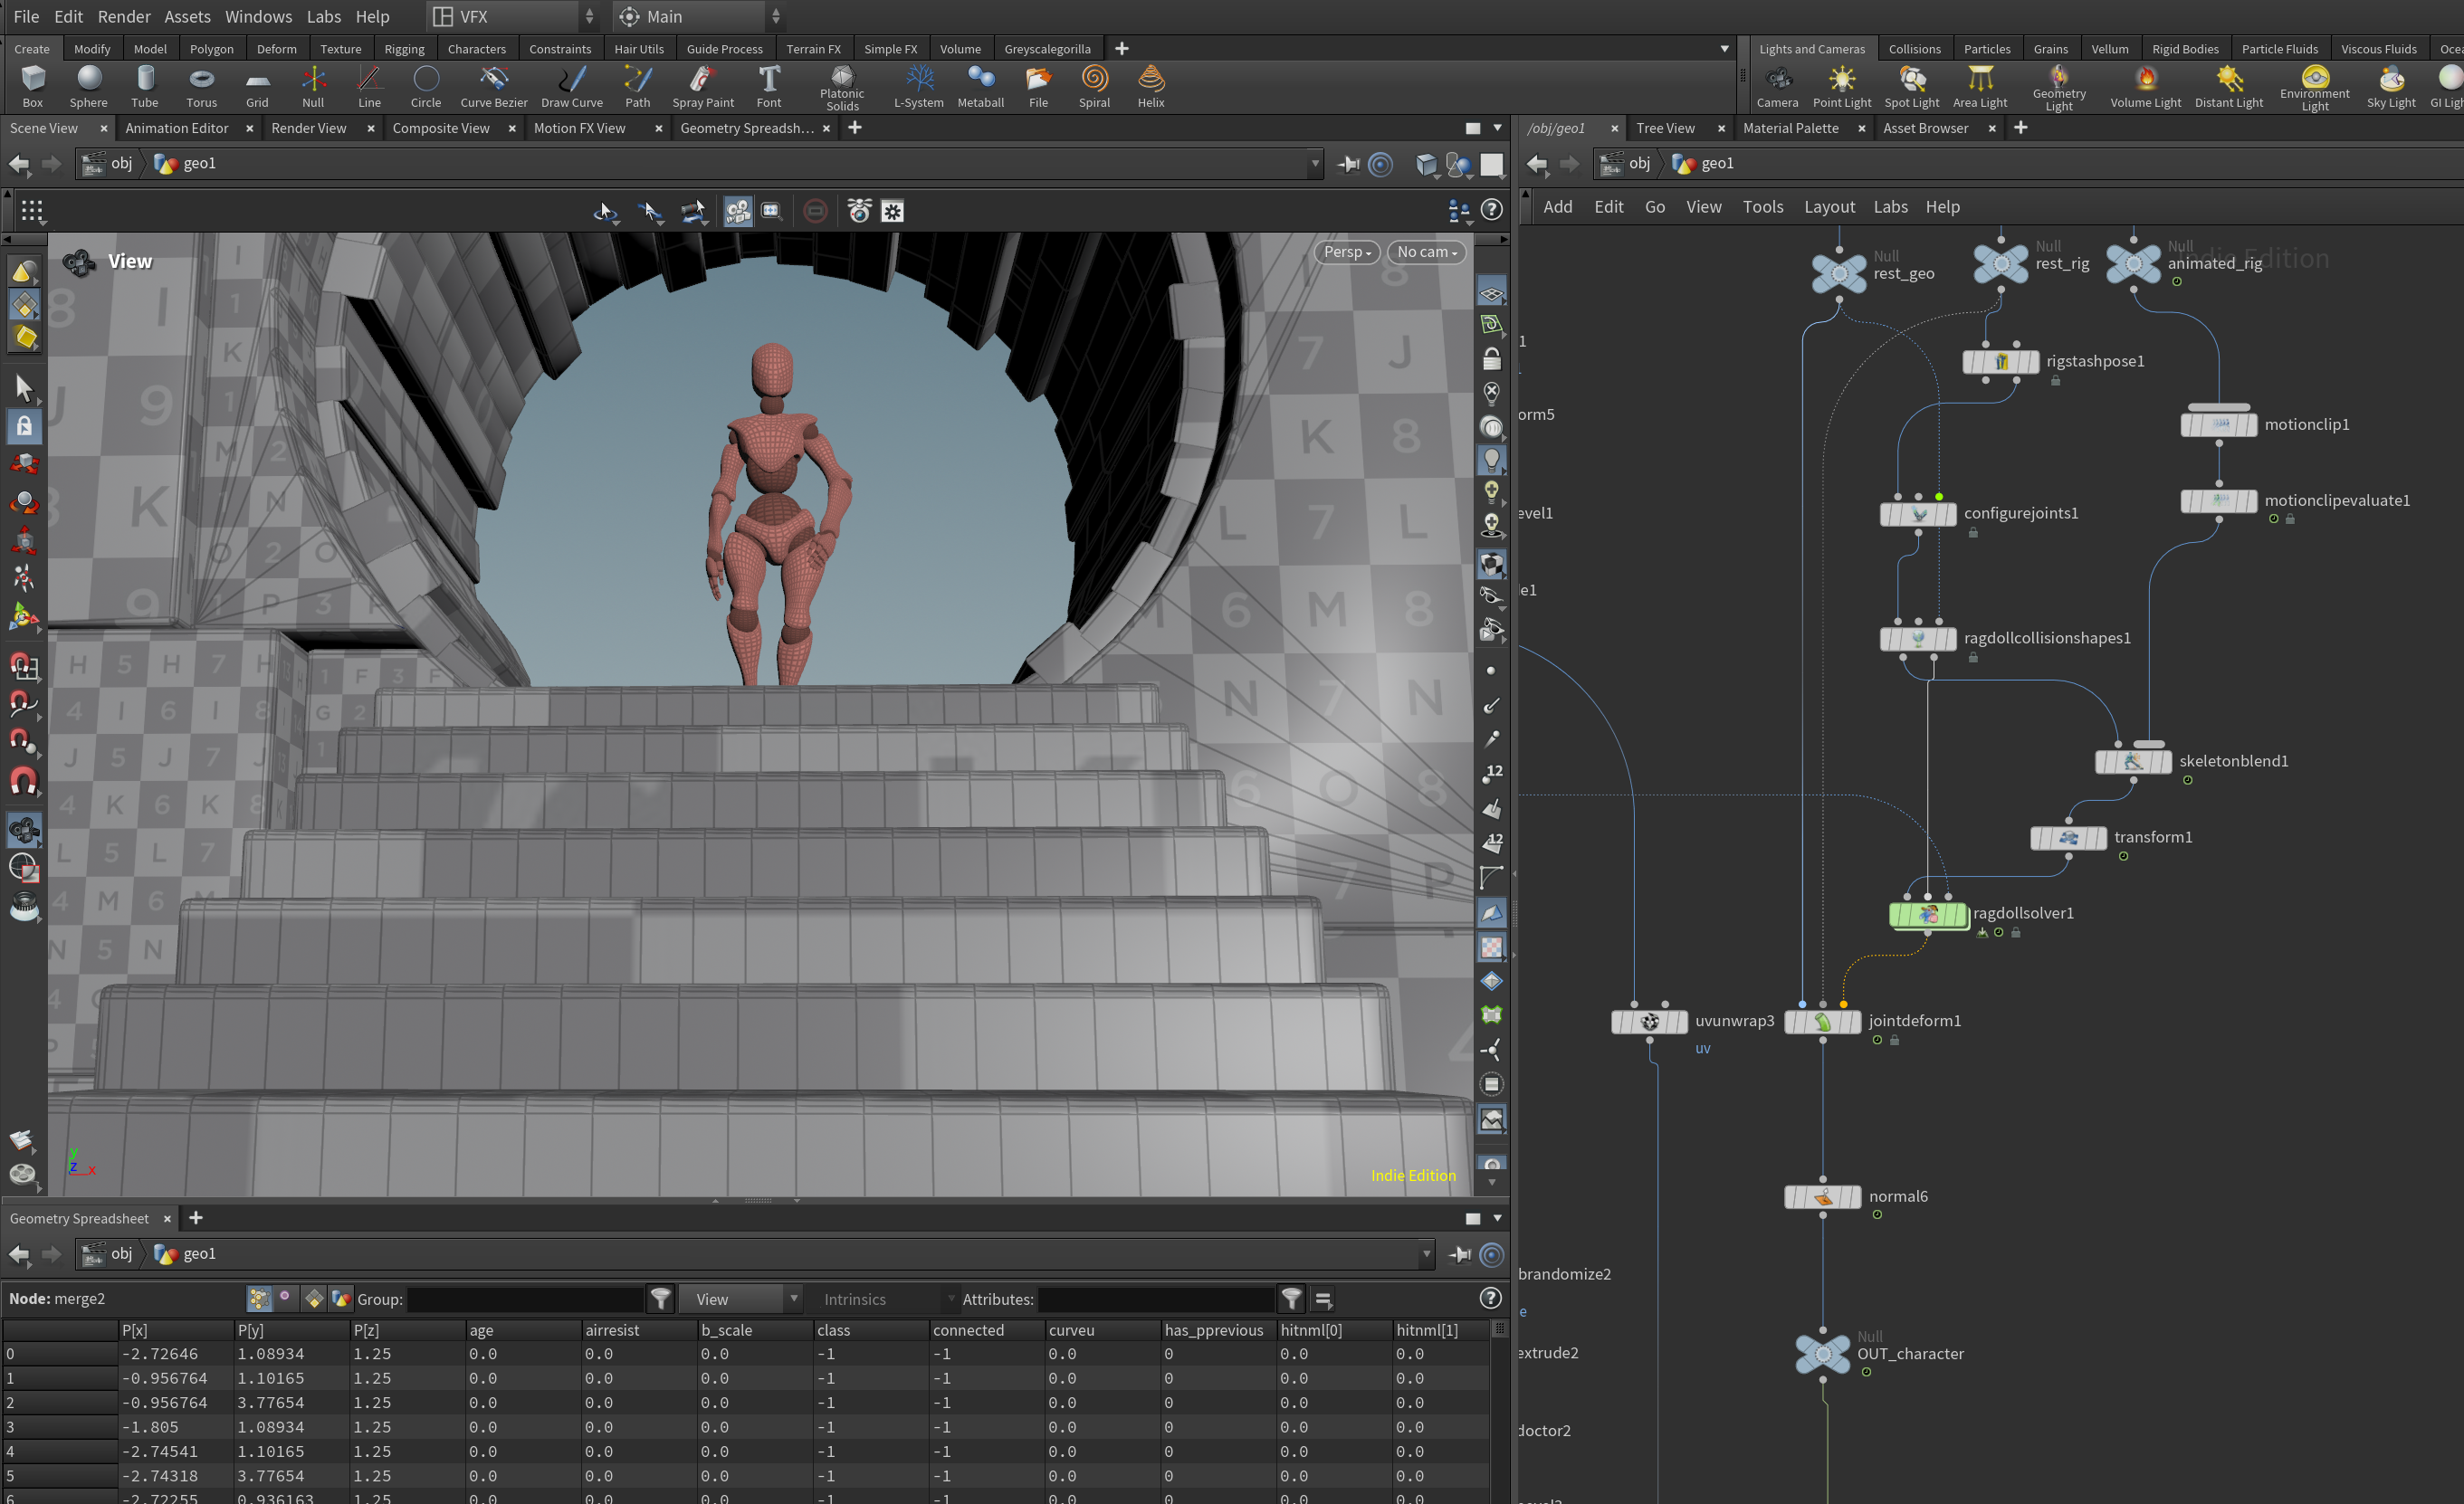This screenshot has height=1504, width=2464.
Task: Click the Attributes filter input field
Action: pyautogui.click(x=1156, y=1299)
